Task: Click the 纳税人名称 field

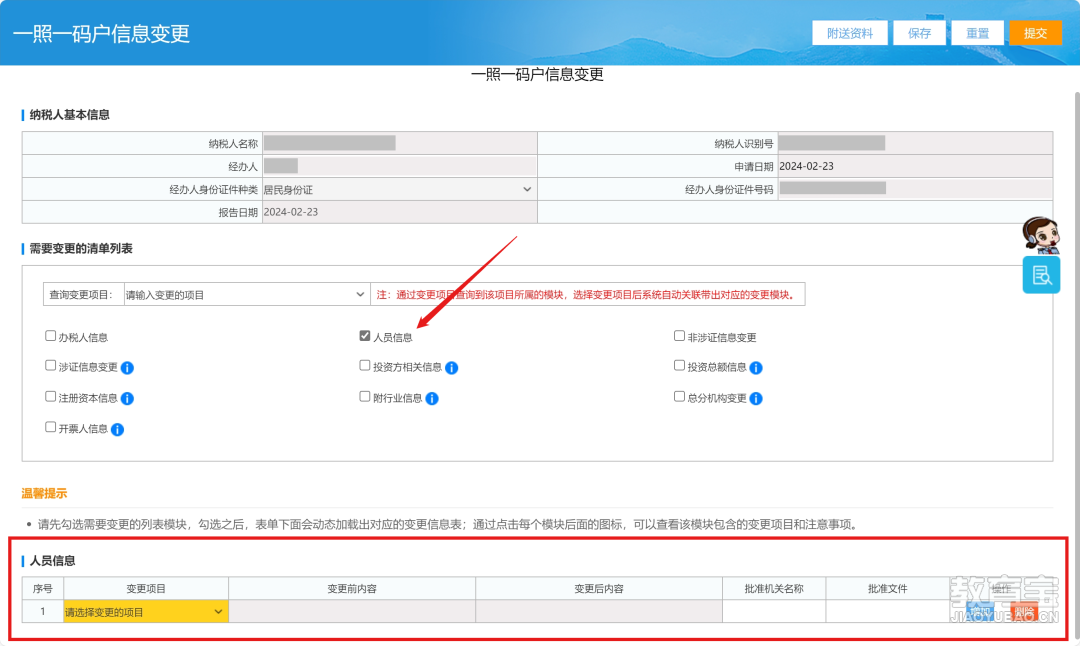Action: 399,143
